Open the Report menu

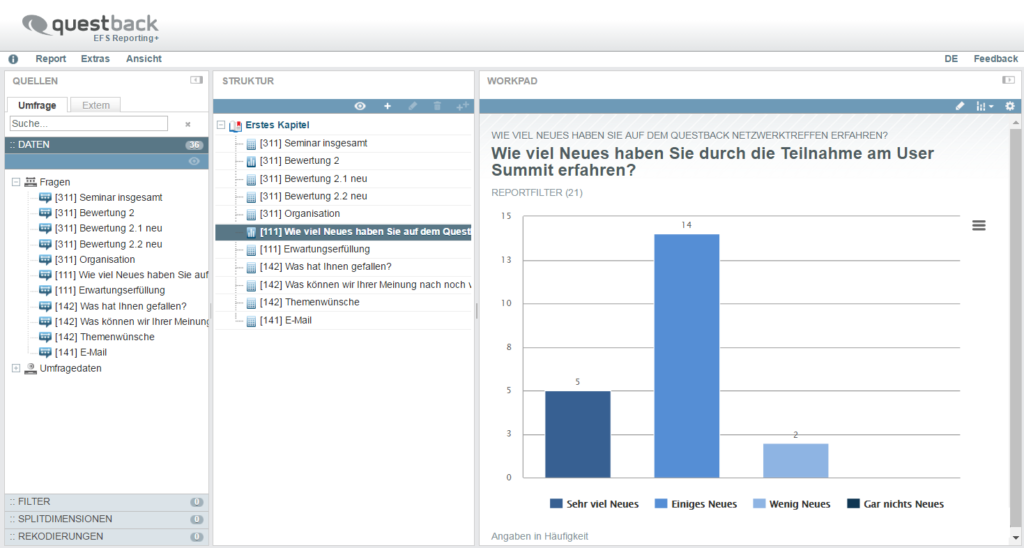51,59
